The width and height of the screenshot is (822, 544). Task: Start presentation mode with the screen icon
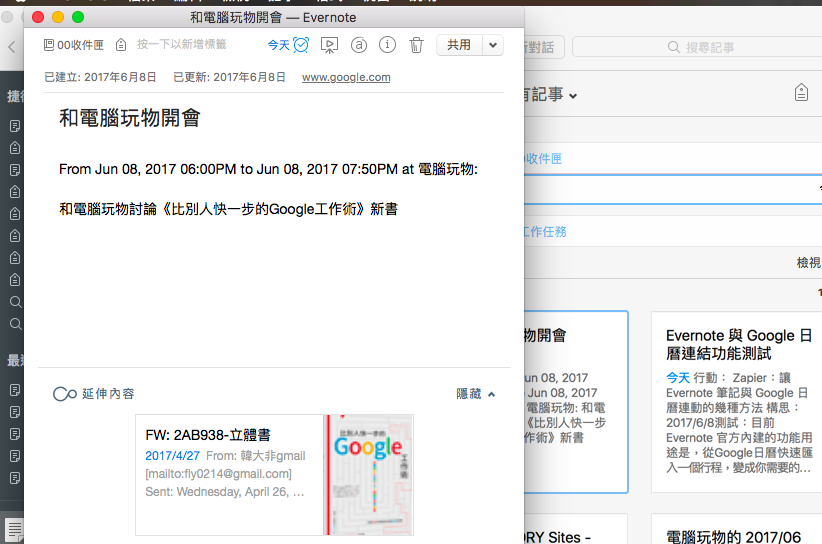329,46
